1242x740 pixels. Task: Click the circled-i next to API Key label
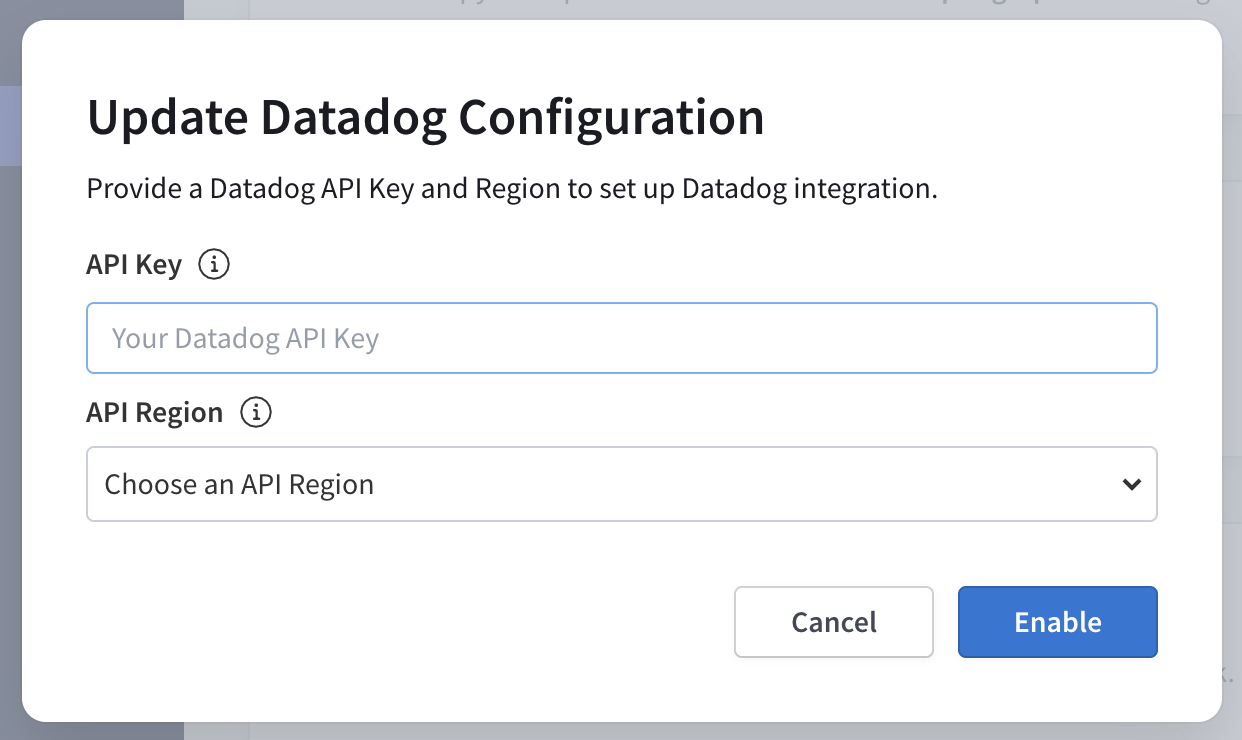[213, 263]
